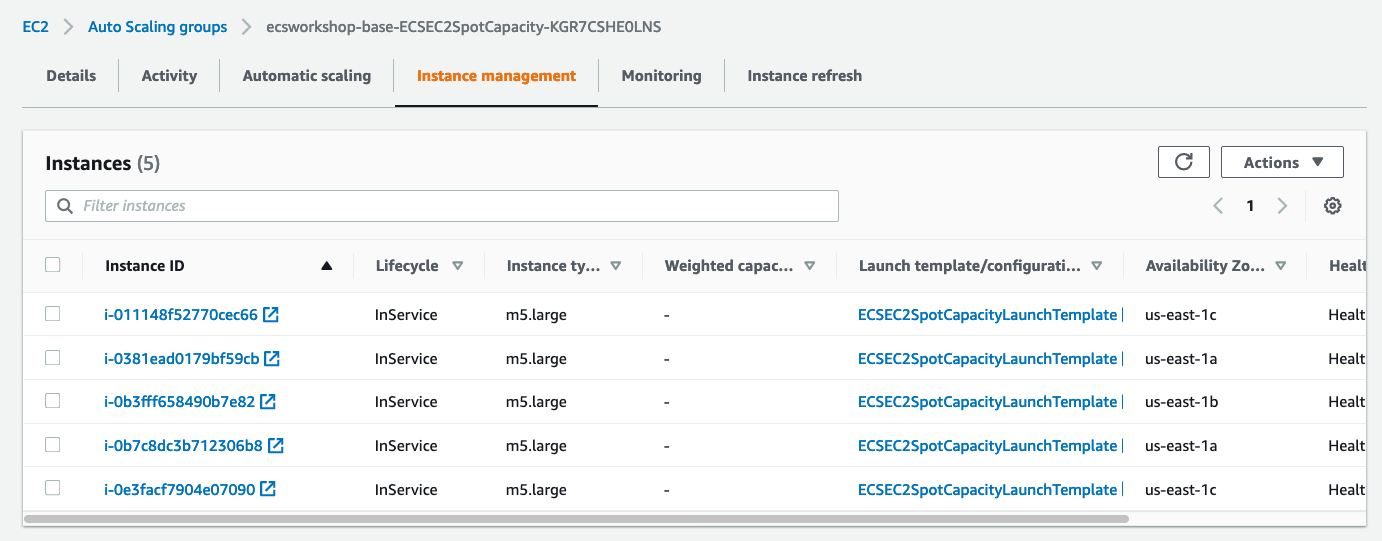Toggle the select-all instances checkbox
The width and height of the screenshot is (1382, 541).
(53, 265)
